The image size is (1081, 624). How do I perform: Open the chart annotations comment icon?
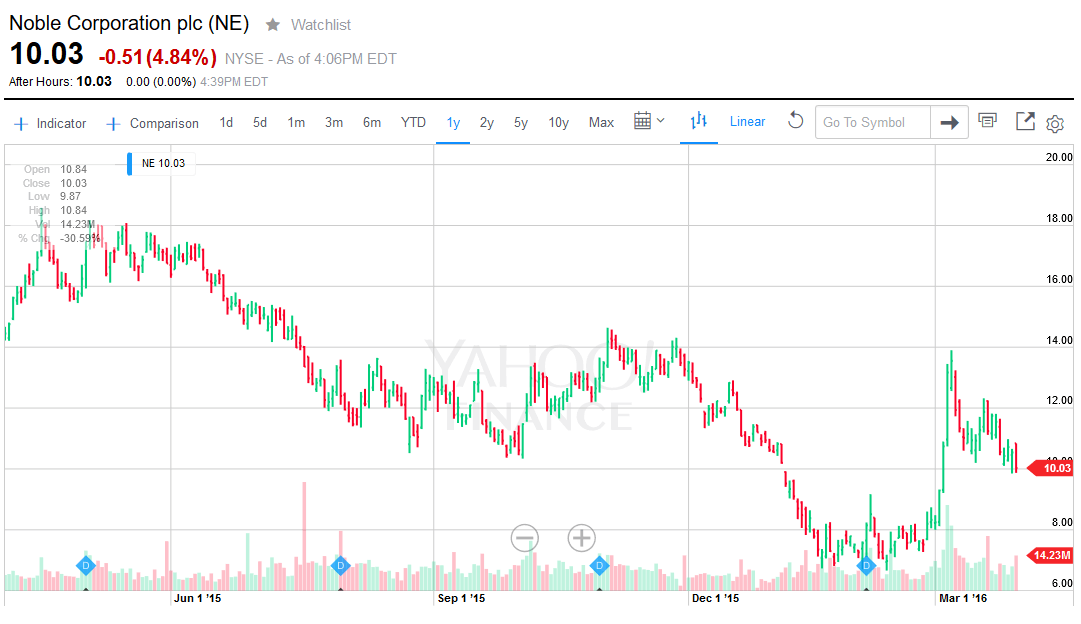[987, 121]
